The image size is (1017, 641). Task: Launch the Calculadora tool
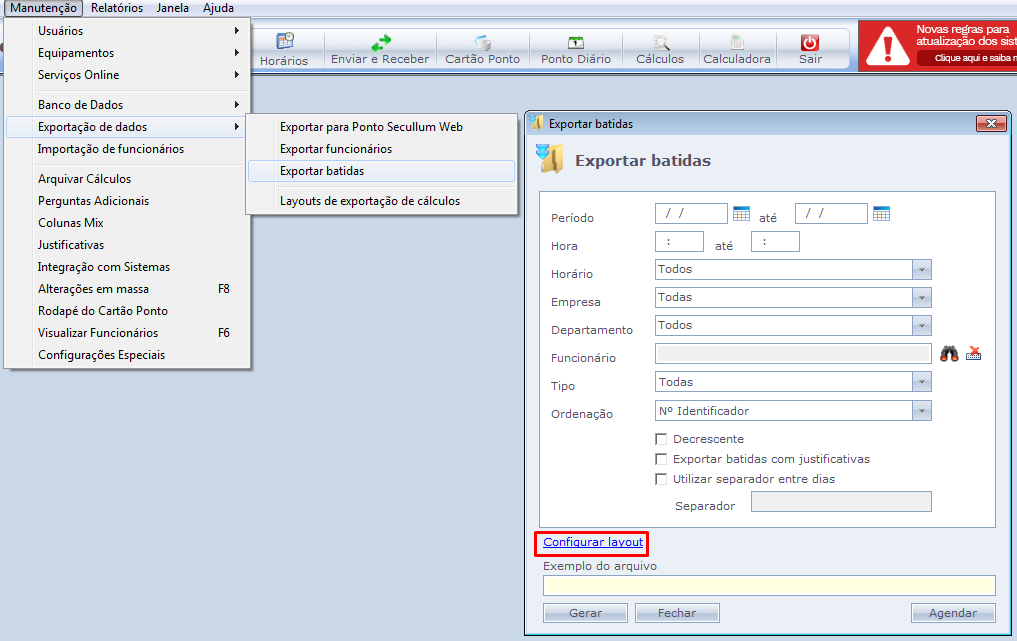737,43
